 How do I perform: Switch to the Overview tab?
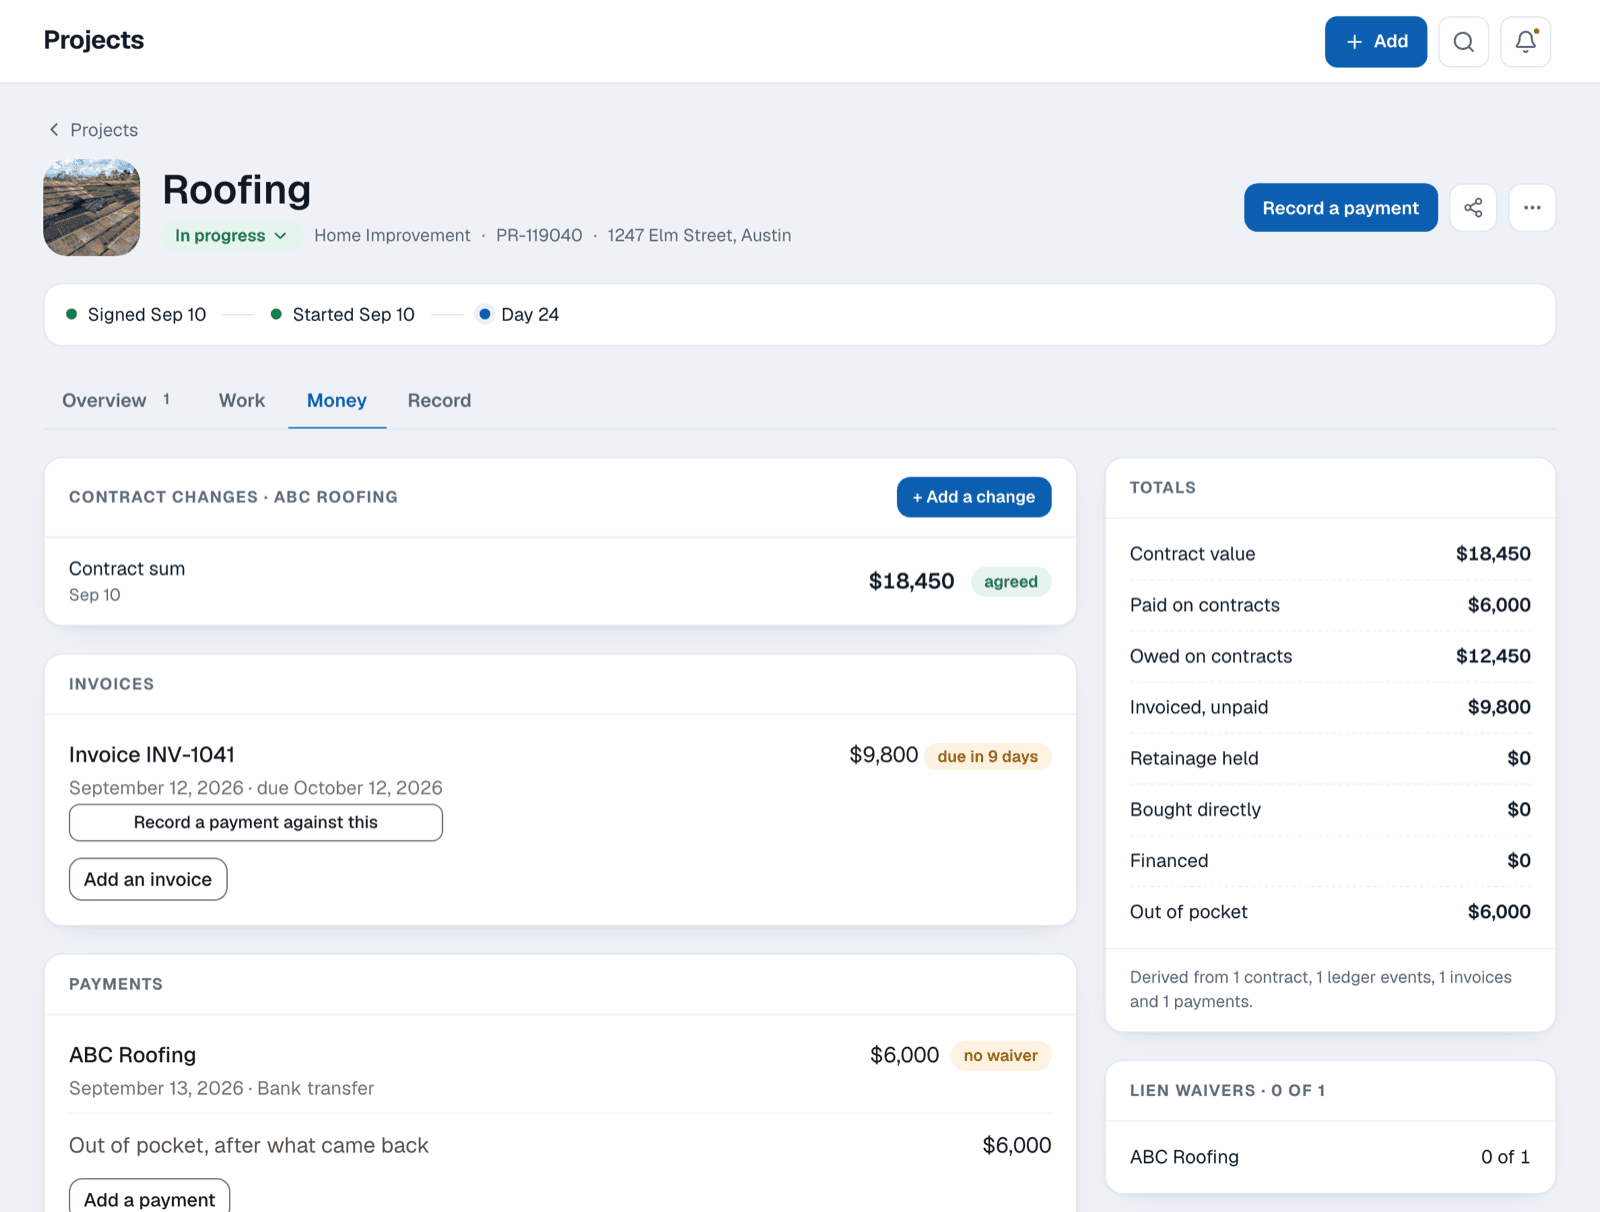click(116, 401)
